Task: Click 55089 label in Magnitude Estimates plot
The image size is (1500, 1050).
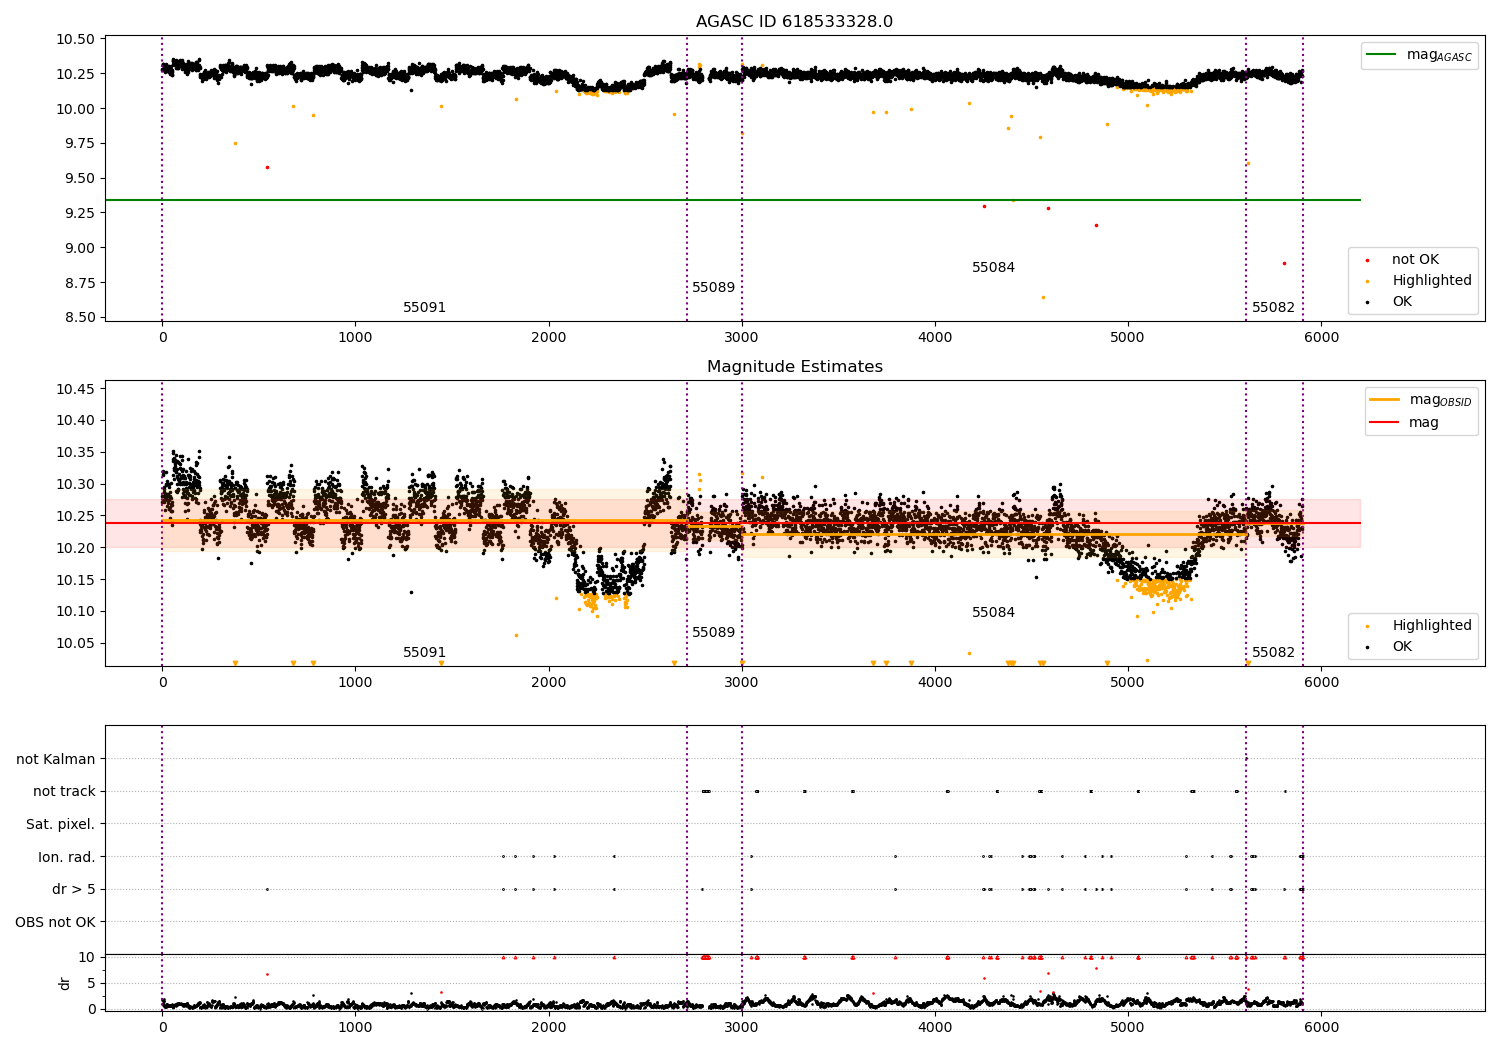Action: 713,633
